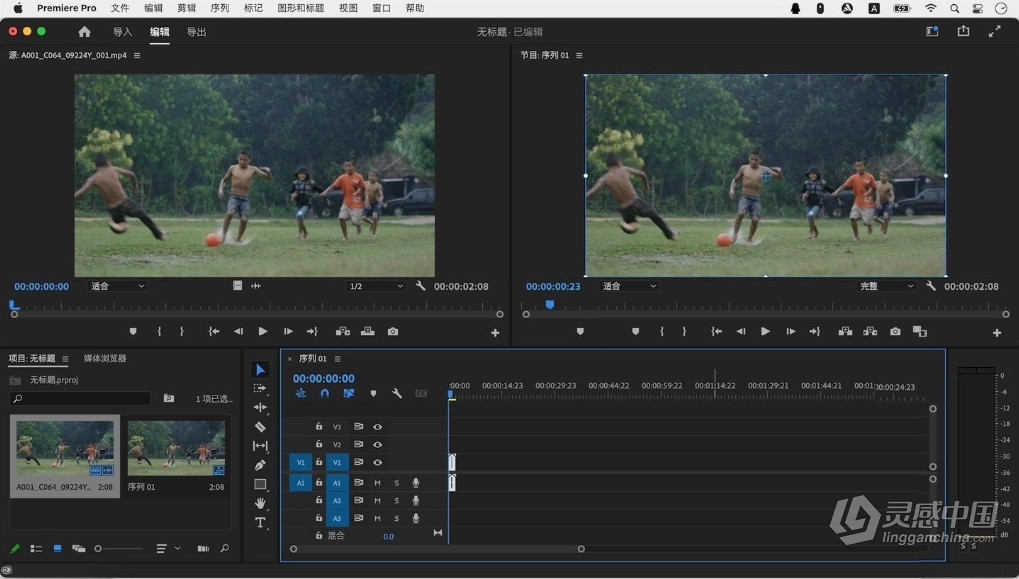Open Source monitor button editor plus
The height and width of the screenshot is (579, 1019).
coord(495,333)
